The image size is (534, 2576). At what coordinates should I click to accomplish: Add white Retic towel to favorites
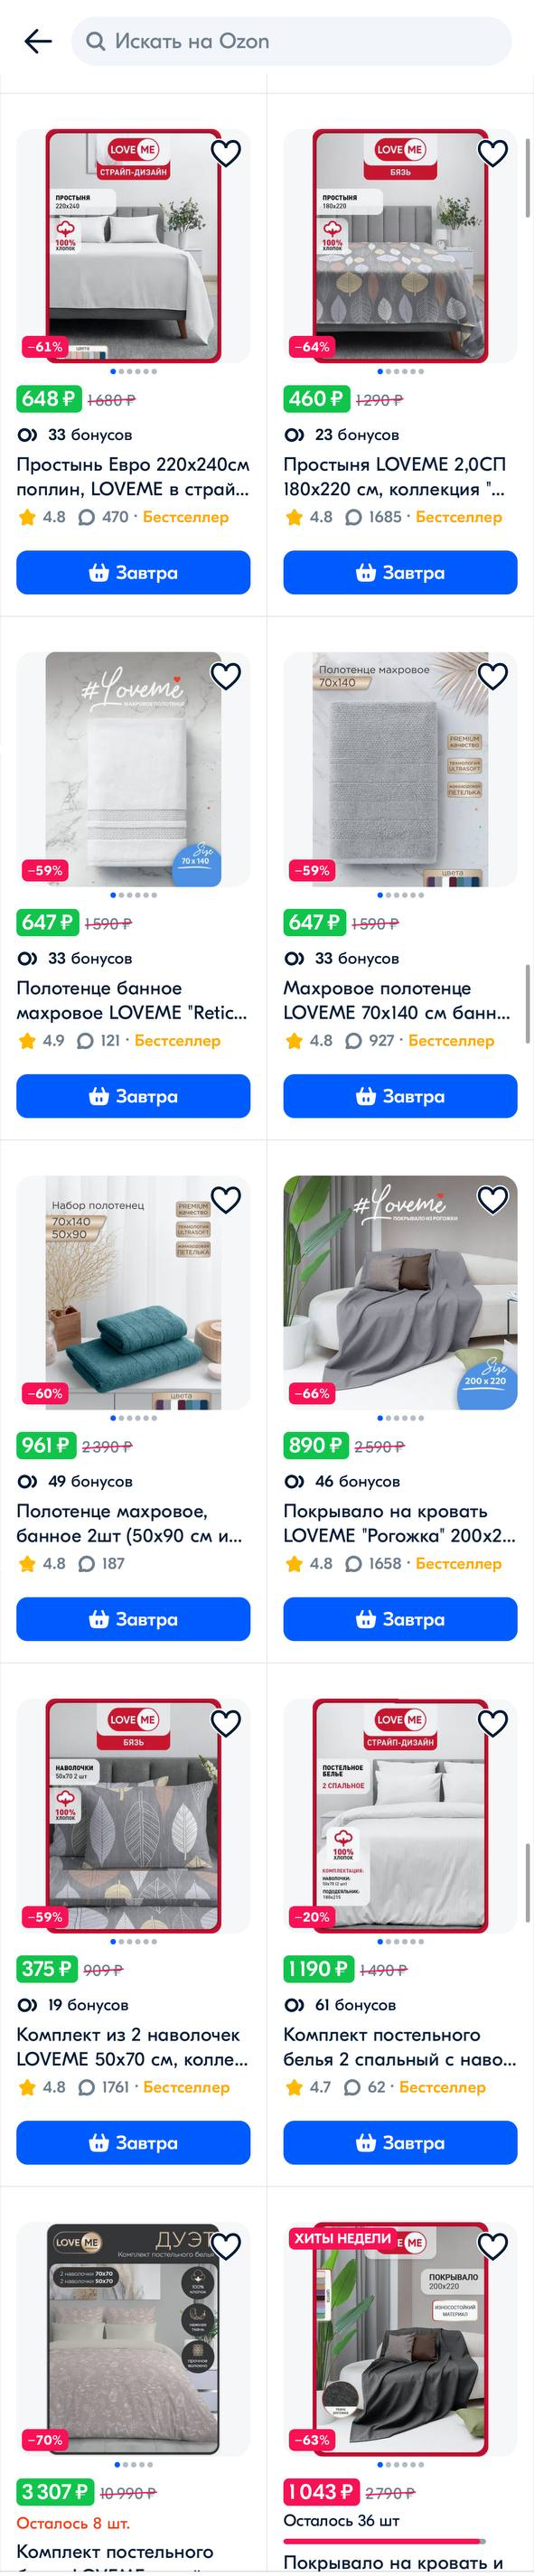click(226, 677)
